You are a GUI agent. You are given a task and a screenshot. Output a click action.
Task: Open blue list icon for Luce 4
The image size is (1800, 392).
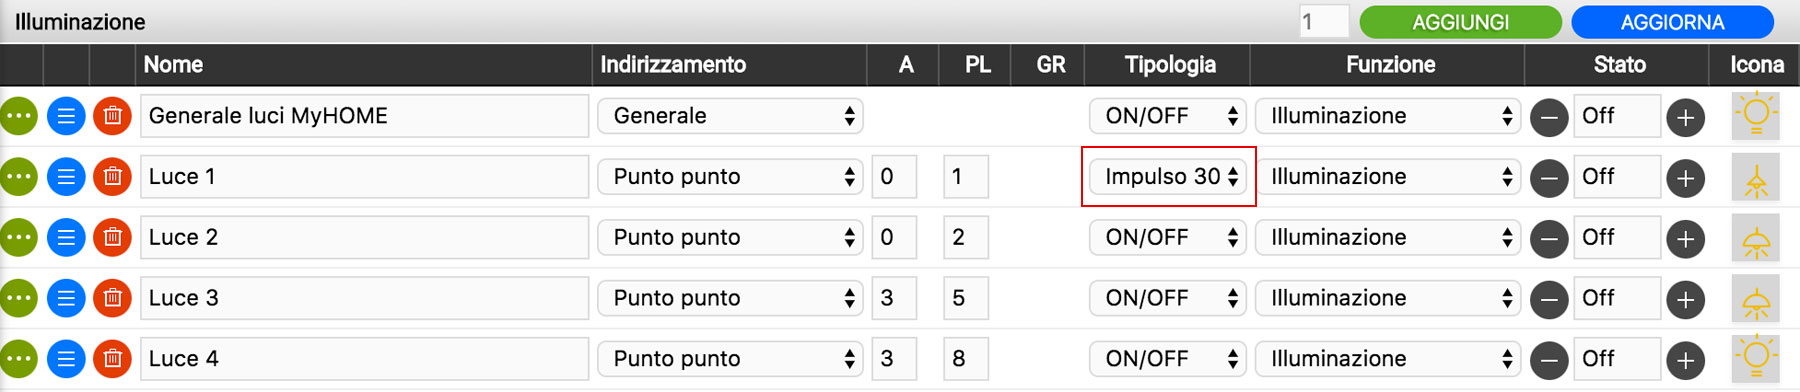(66, 359)
